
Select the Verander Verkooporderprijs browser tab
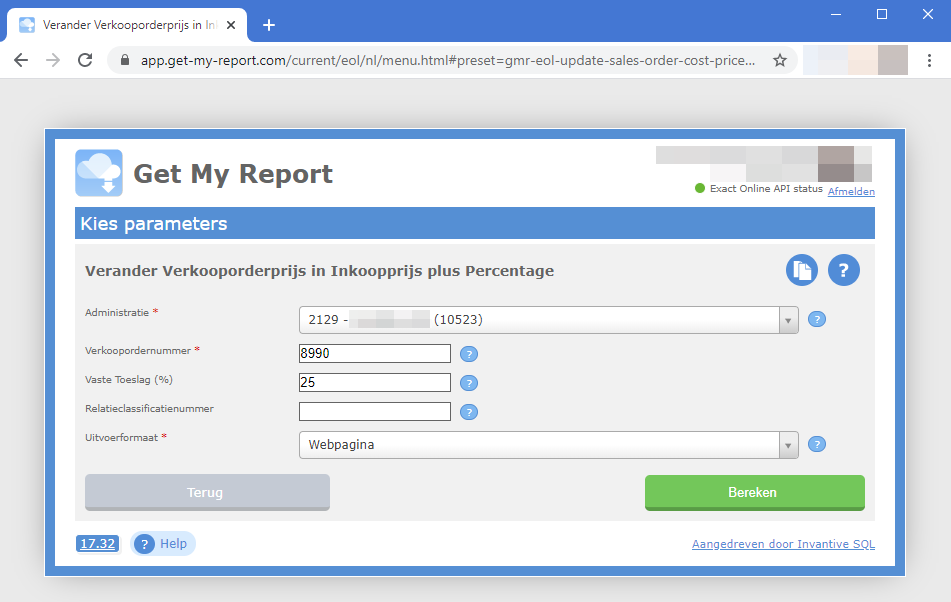tap(127, 25)
